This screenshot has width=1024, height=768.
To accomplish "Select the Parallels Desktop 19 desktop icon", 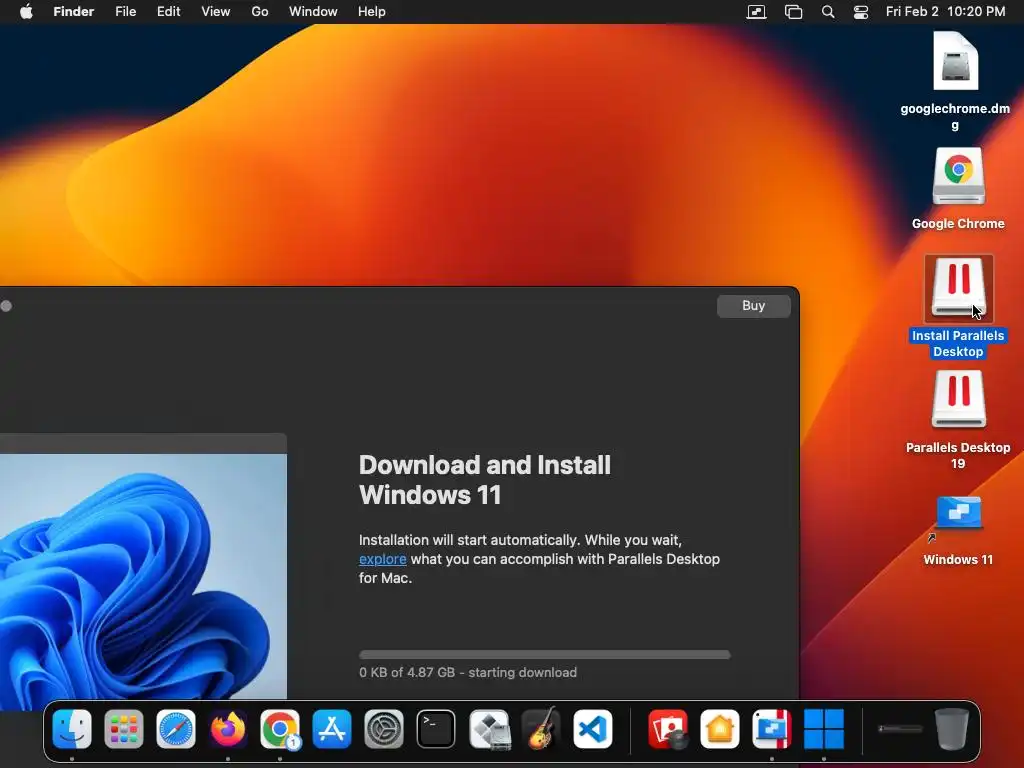I will coord(958,419).
